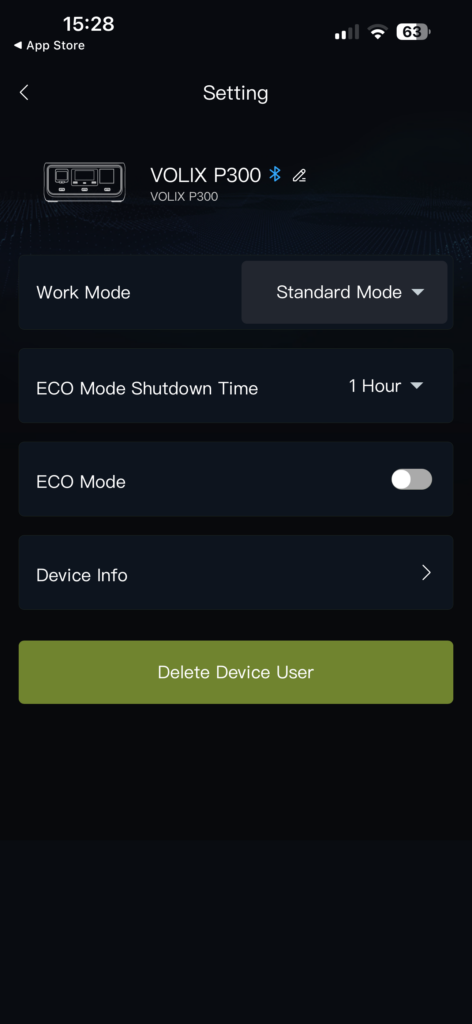Open the Standard Mode dropdown
The width and height of the screenshot is (472, 1024).
click(344, 292)
